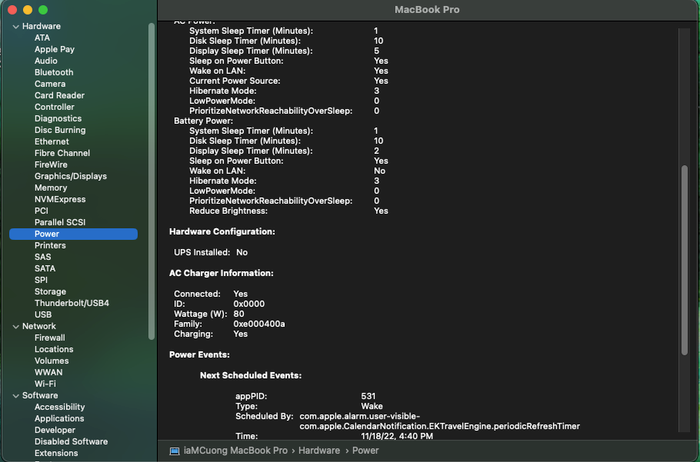The width and height of the screenshot is (700, 462).
Task: Click Hardware in the bottom path bar
Action: pyautogui.click(x=319, y=451)
